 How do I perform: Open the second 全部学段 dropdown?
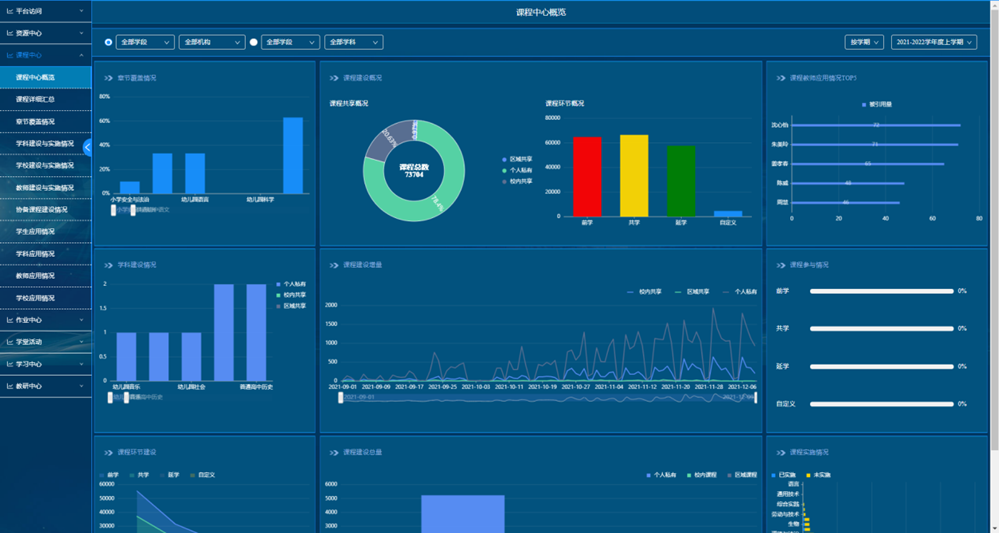click(x=291, y=42)
